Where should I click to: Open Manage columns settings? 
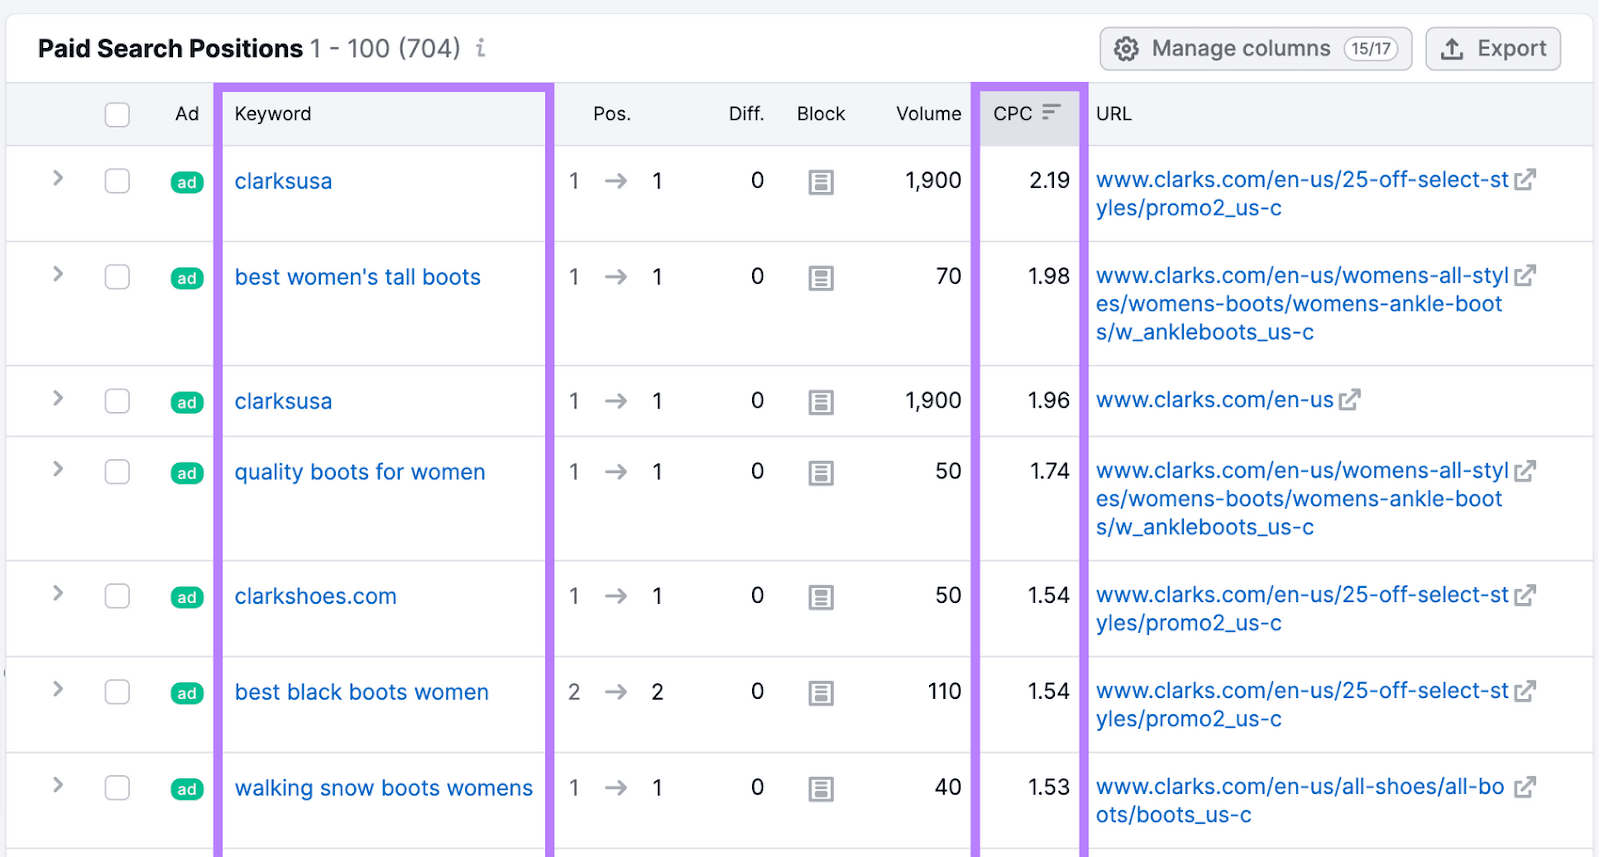[x=1255, y=49]
